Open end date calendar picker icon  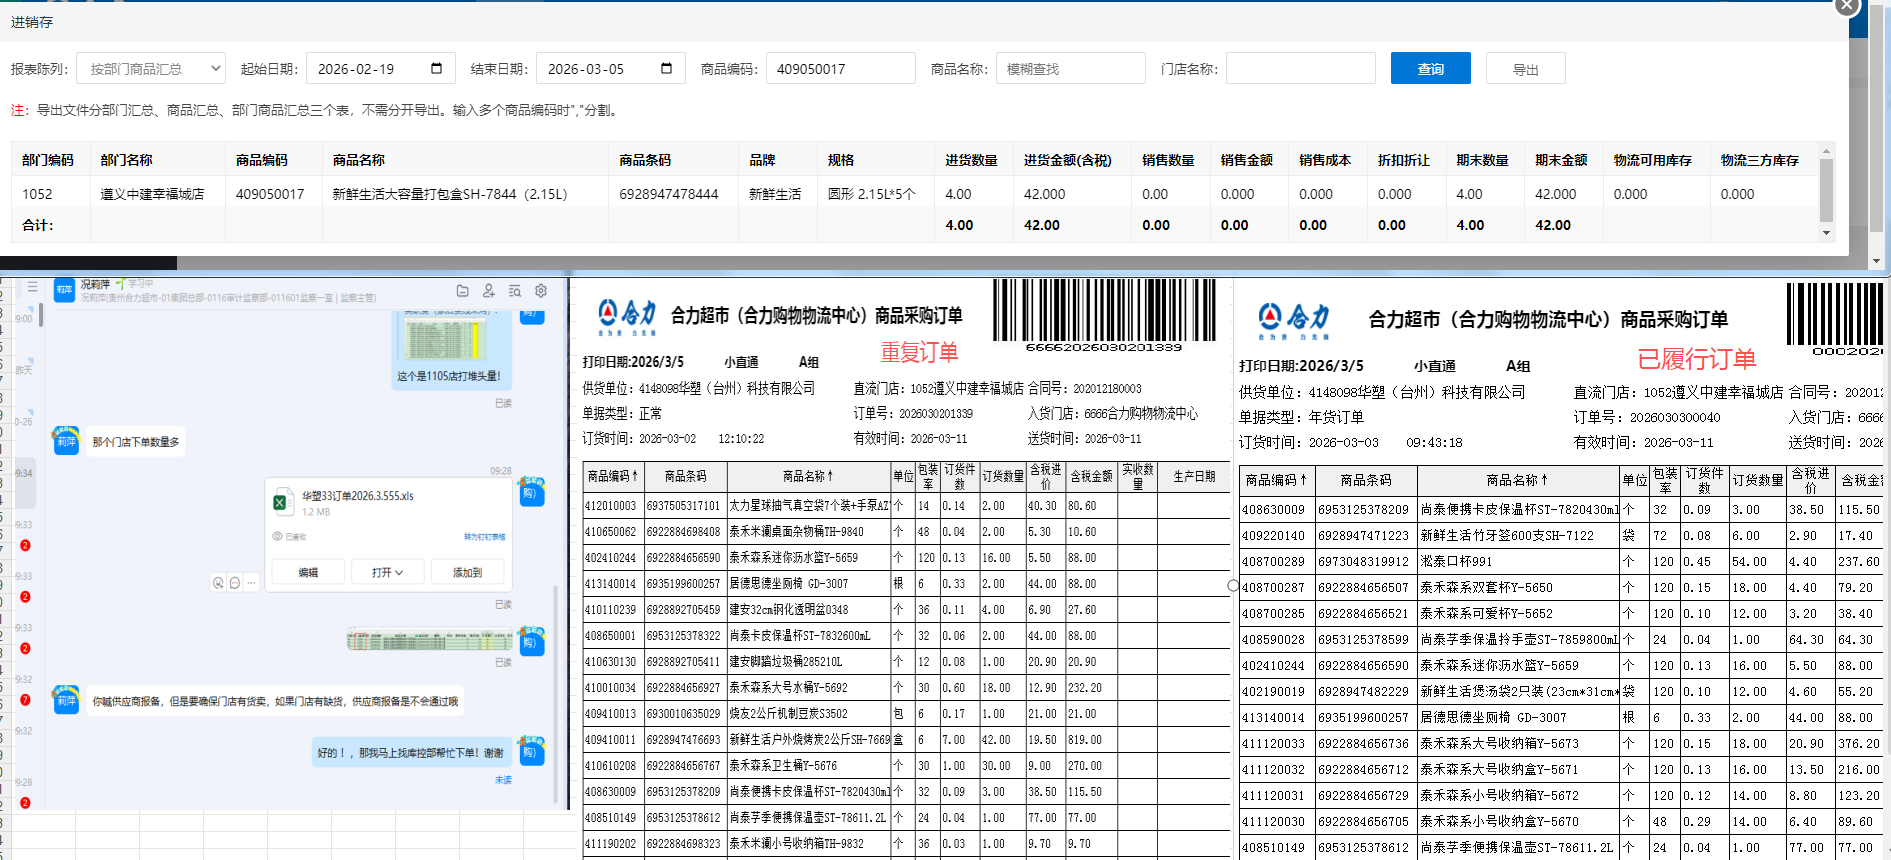(666, 68)
